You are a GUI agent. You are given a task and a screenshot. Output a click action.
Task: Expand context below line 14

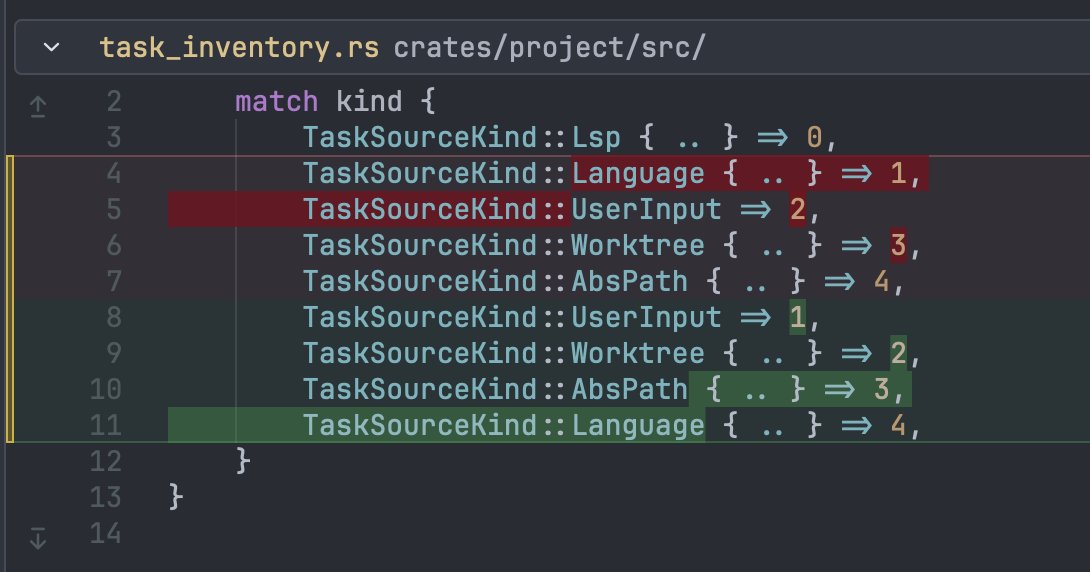click(38, 538)
